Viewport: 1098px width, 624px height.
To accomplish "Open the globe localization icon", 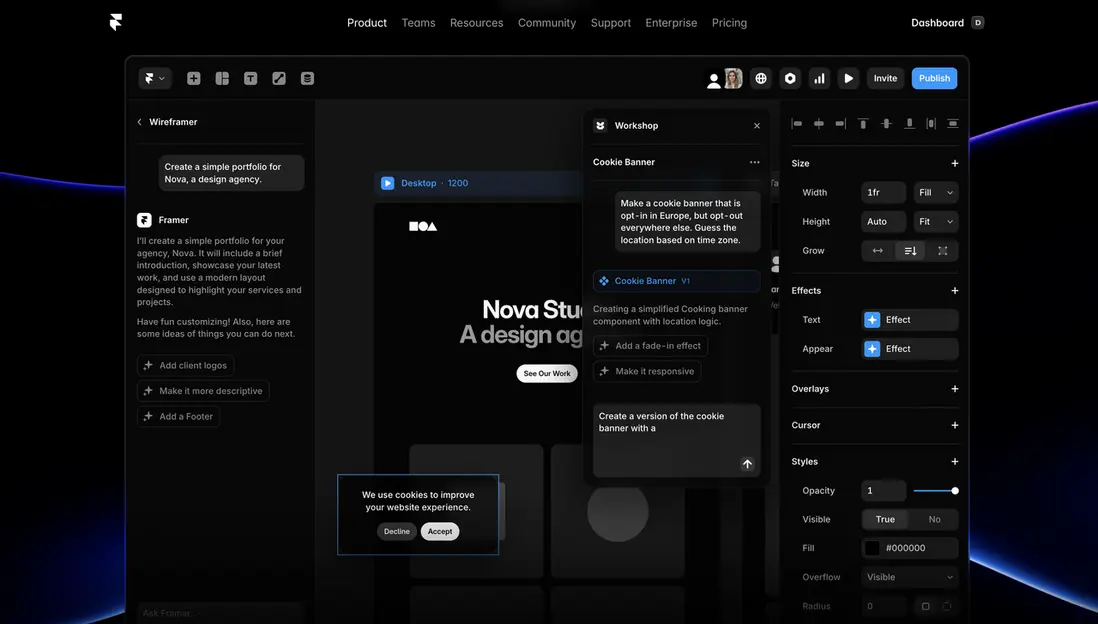I will pyautogui.click(x=761, y=78).
